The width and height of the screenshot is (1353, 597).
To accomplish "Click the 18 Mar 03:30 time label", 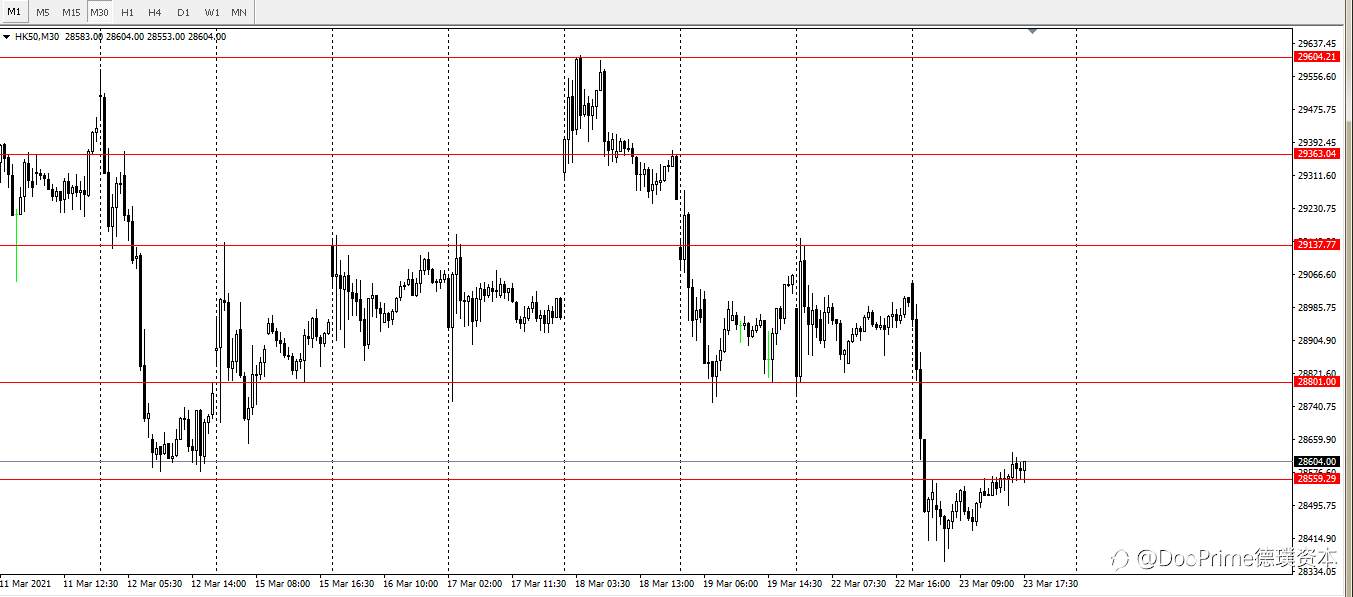I will [602, 583].
